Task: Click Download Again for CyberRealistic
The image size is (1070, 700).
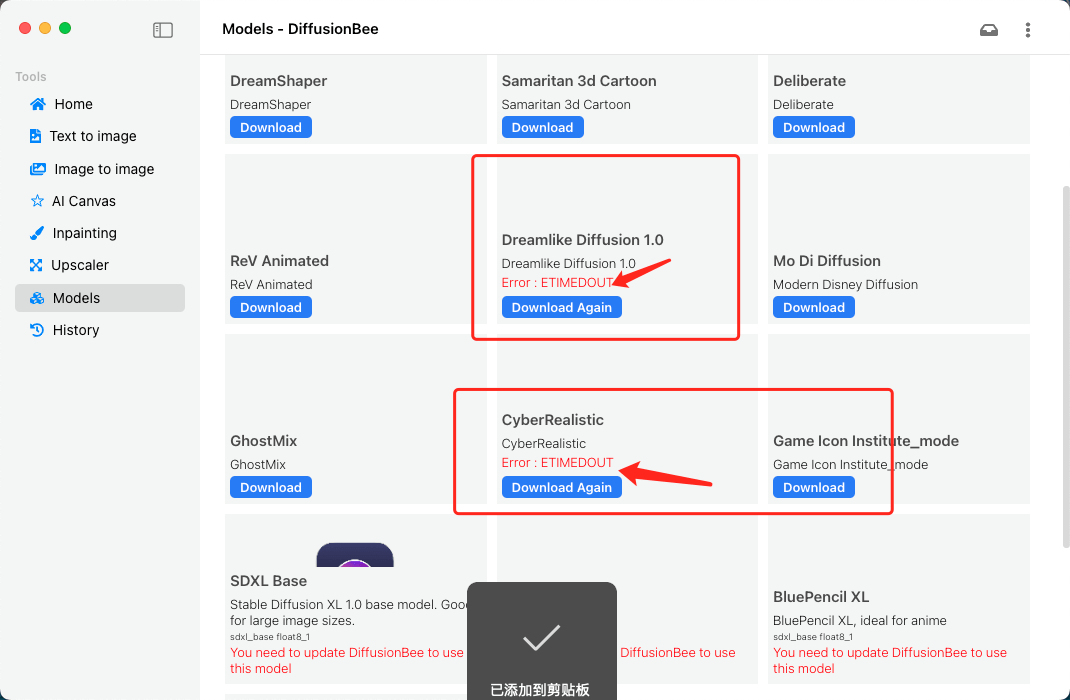Action: pos(561,487)
